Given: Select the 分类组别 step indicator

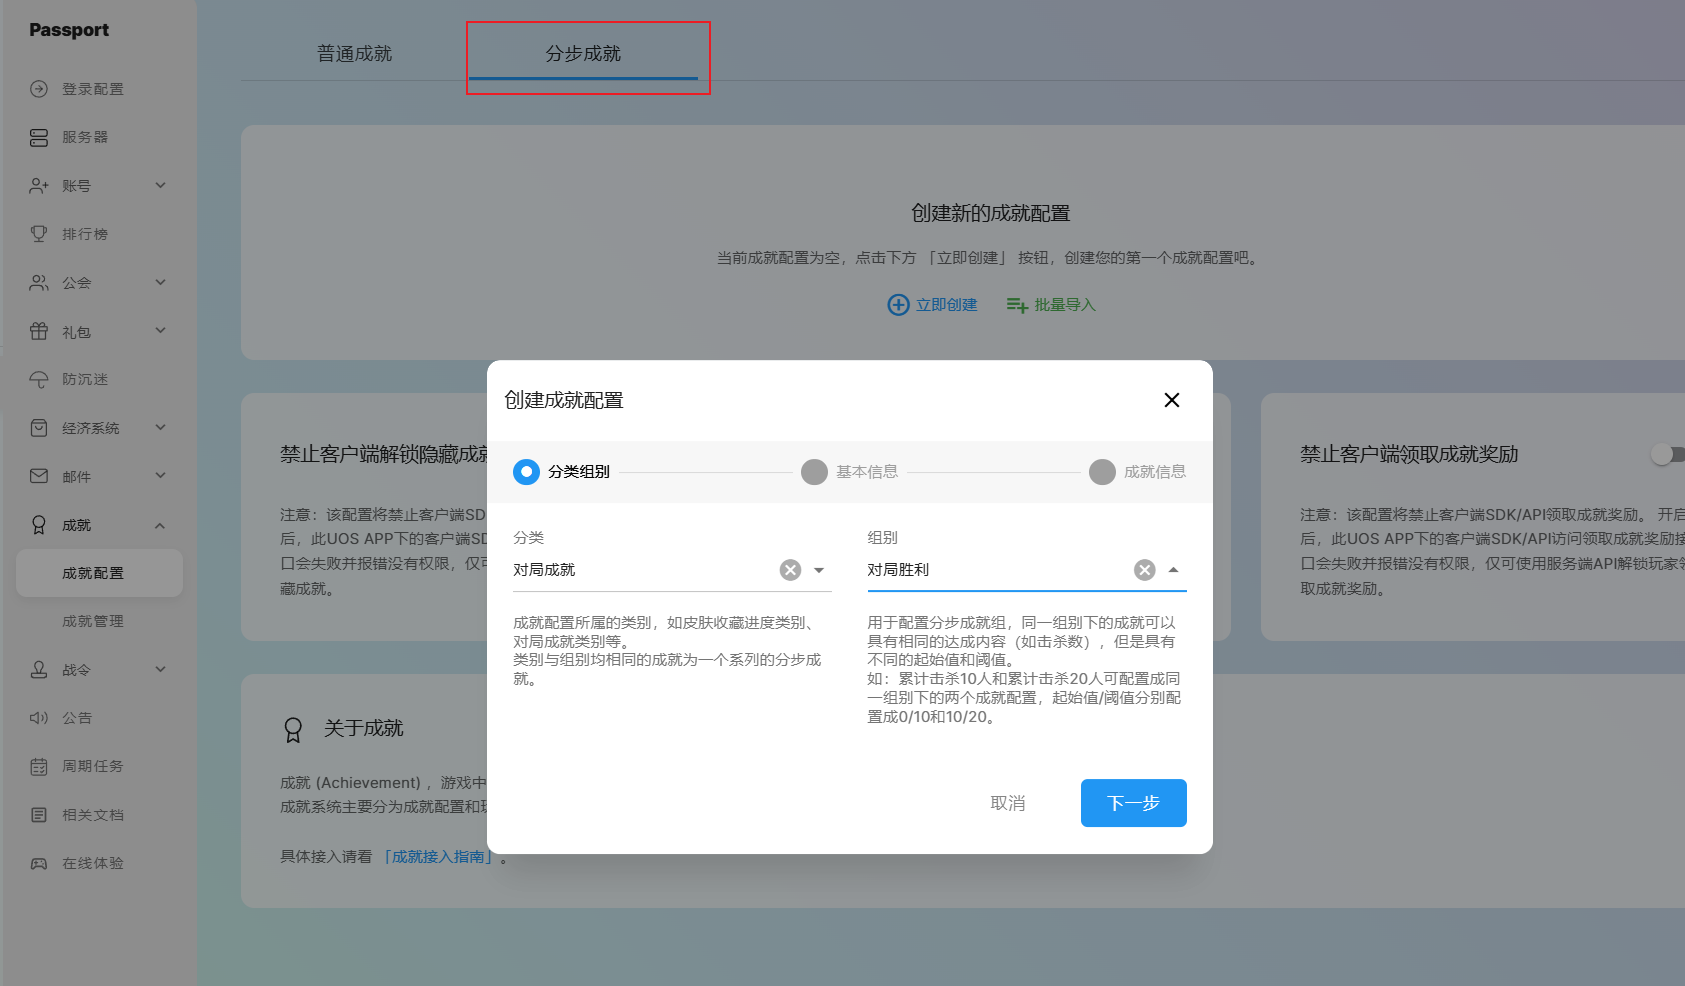Looking at the screenshot, I should coord(526,472).
